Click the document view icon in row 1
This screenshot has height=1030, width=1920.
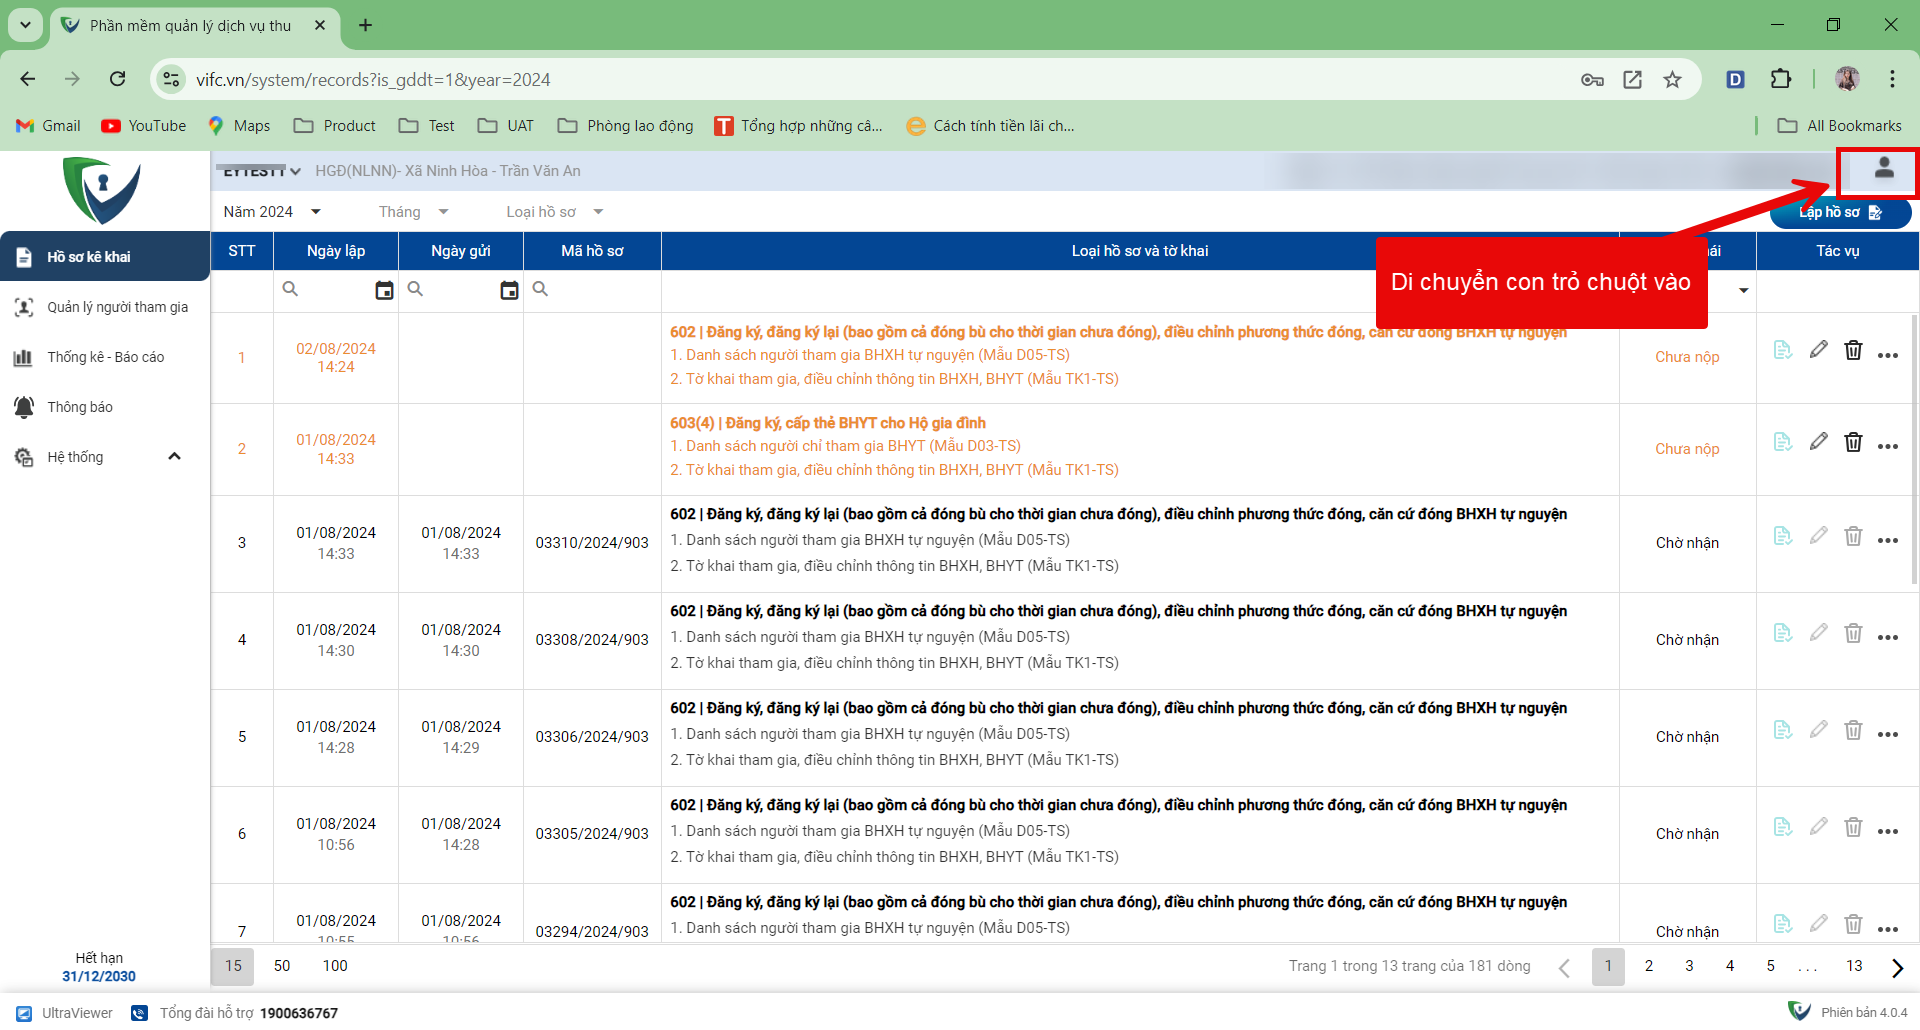click(1782, 350)
